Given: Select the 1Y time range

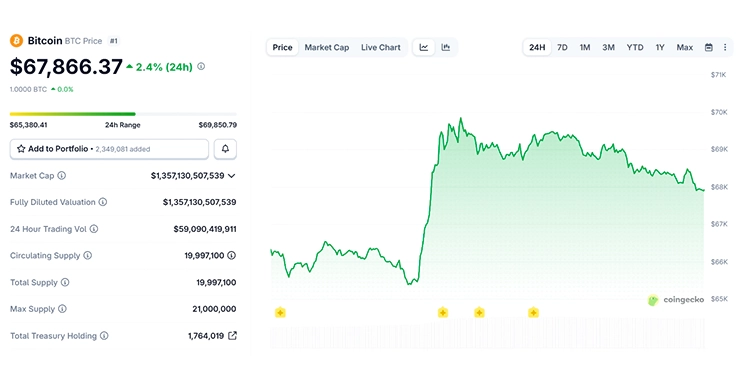Looking at the screenshot, I should [660, 48].
